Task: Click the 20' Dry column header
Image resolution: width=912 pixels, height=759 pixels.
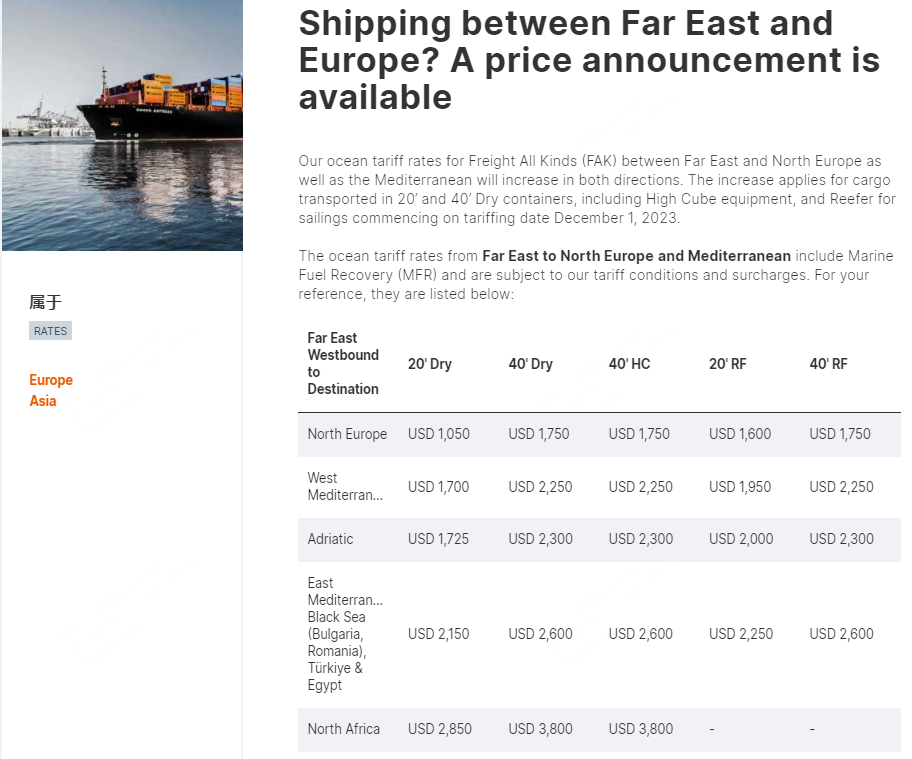Action: (x=430, y=364)
